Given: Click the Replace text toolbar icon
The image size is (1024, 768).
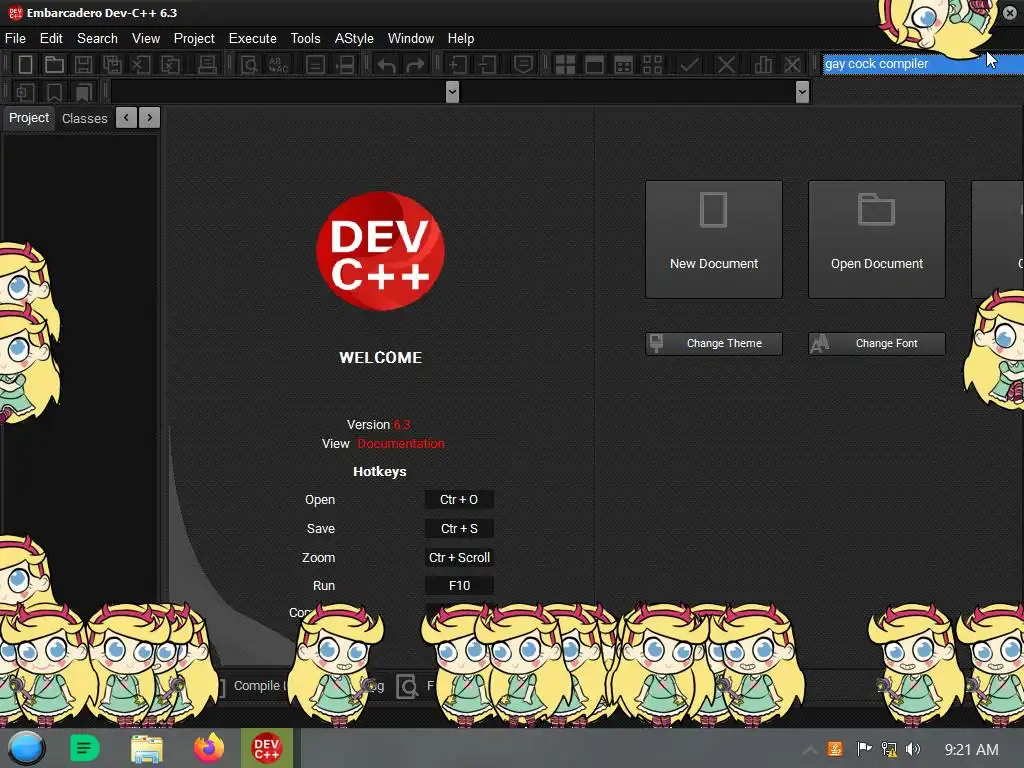Looking at the screenshot, I should 278,65.
